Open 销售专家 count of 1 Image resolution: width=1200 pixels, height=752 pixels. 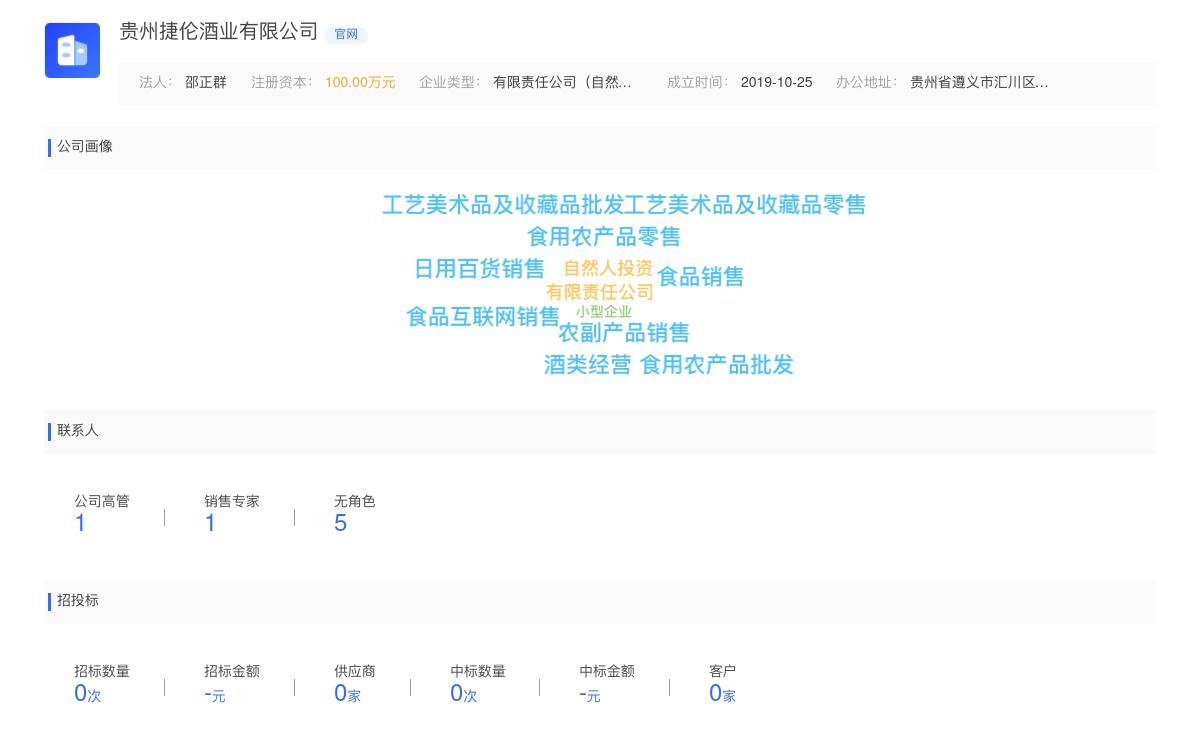click(x=210, y=523)
